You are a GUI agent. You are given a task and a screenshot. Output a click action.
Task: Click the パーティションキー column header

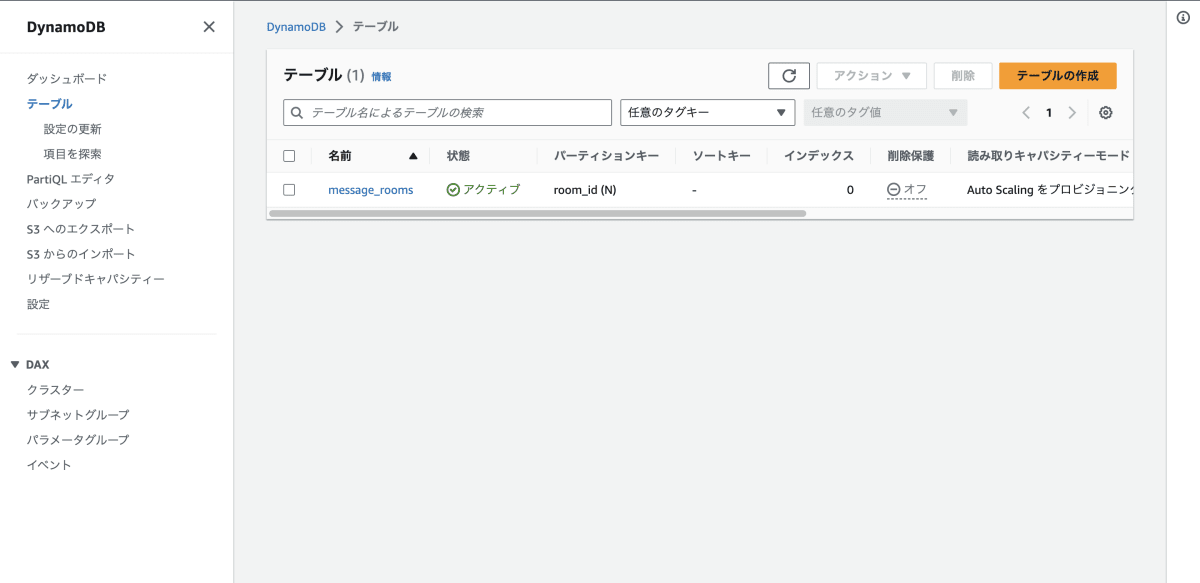pos(607,156)
